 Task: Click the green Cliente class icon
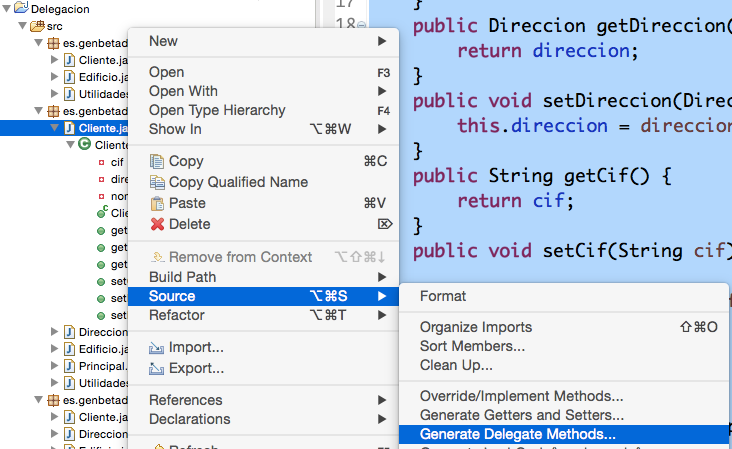pyautogui.click(x=85, y=145)
